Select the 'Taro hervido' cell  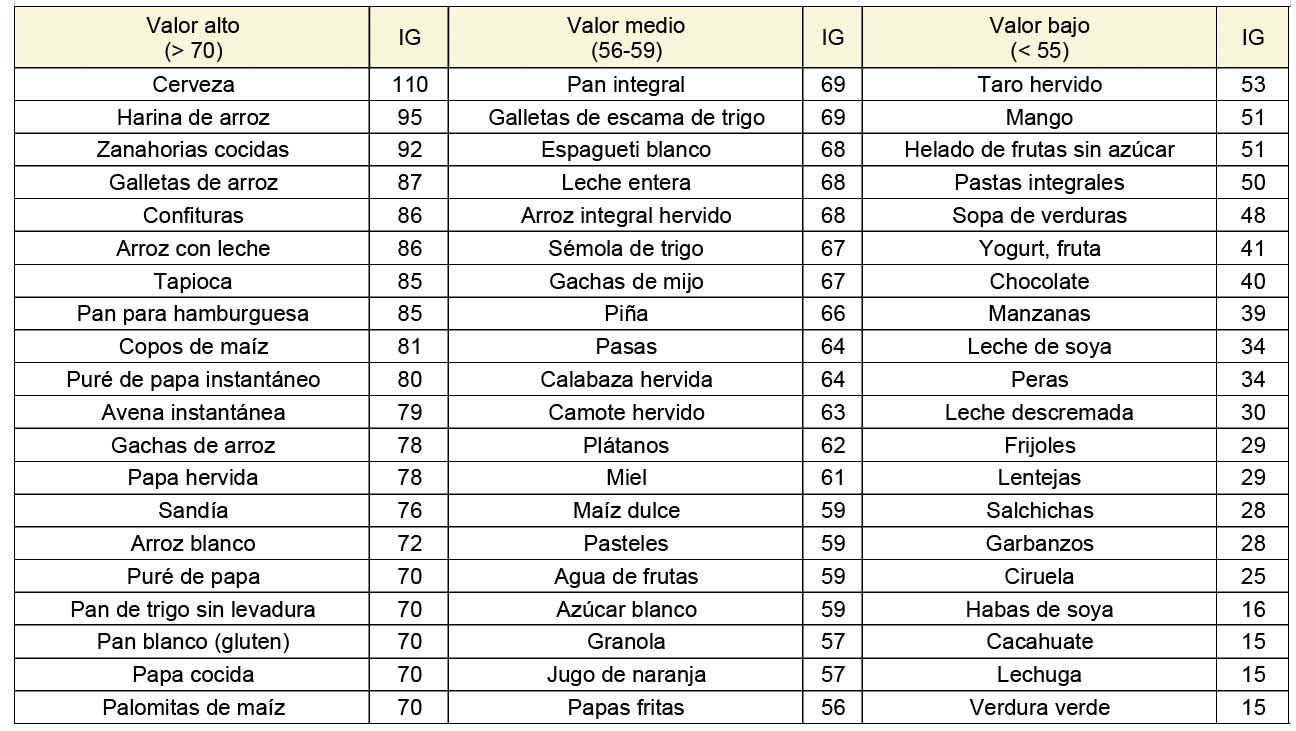tap(1039, 84)
